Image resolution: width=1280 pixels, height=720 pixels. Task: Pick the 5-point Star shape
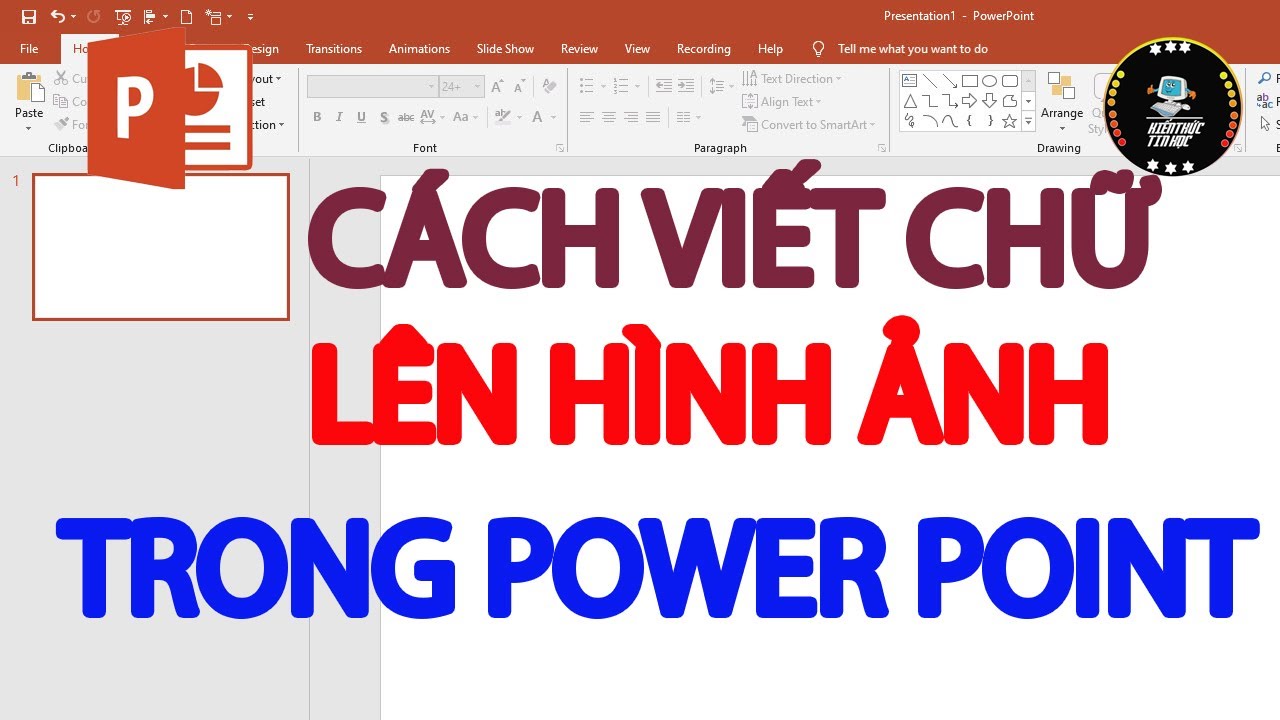coord(1010,121)
